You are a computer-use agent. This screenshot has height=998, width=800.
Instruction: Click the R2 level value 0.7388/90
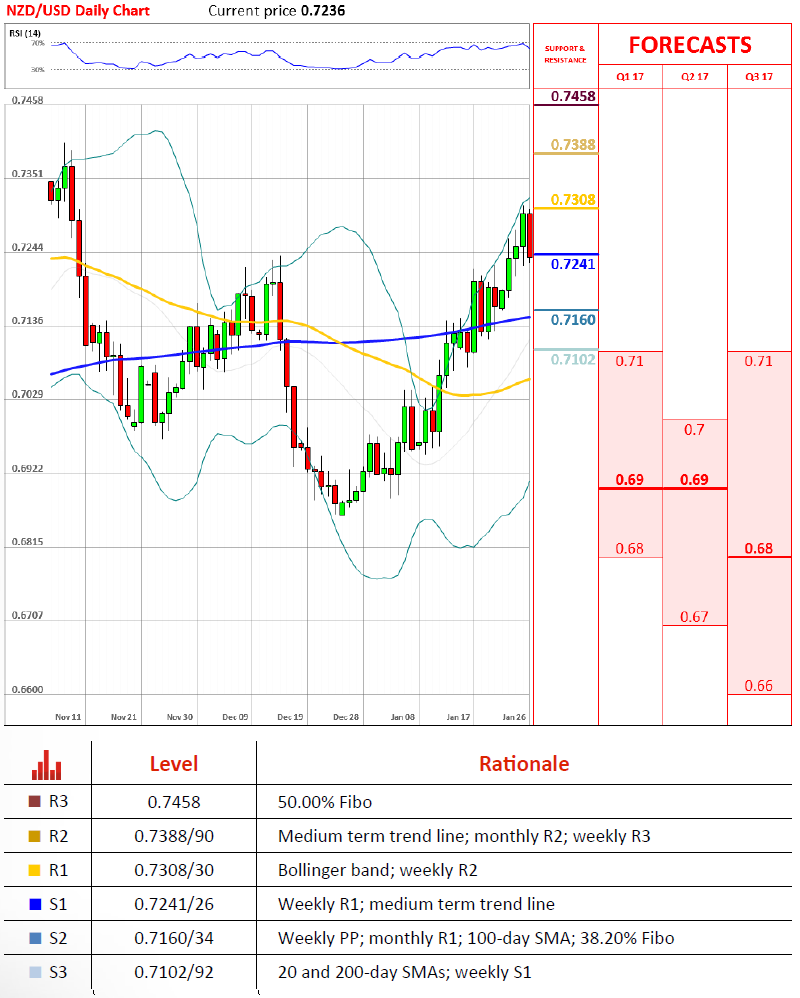click(174, 836)
